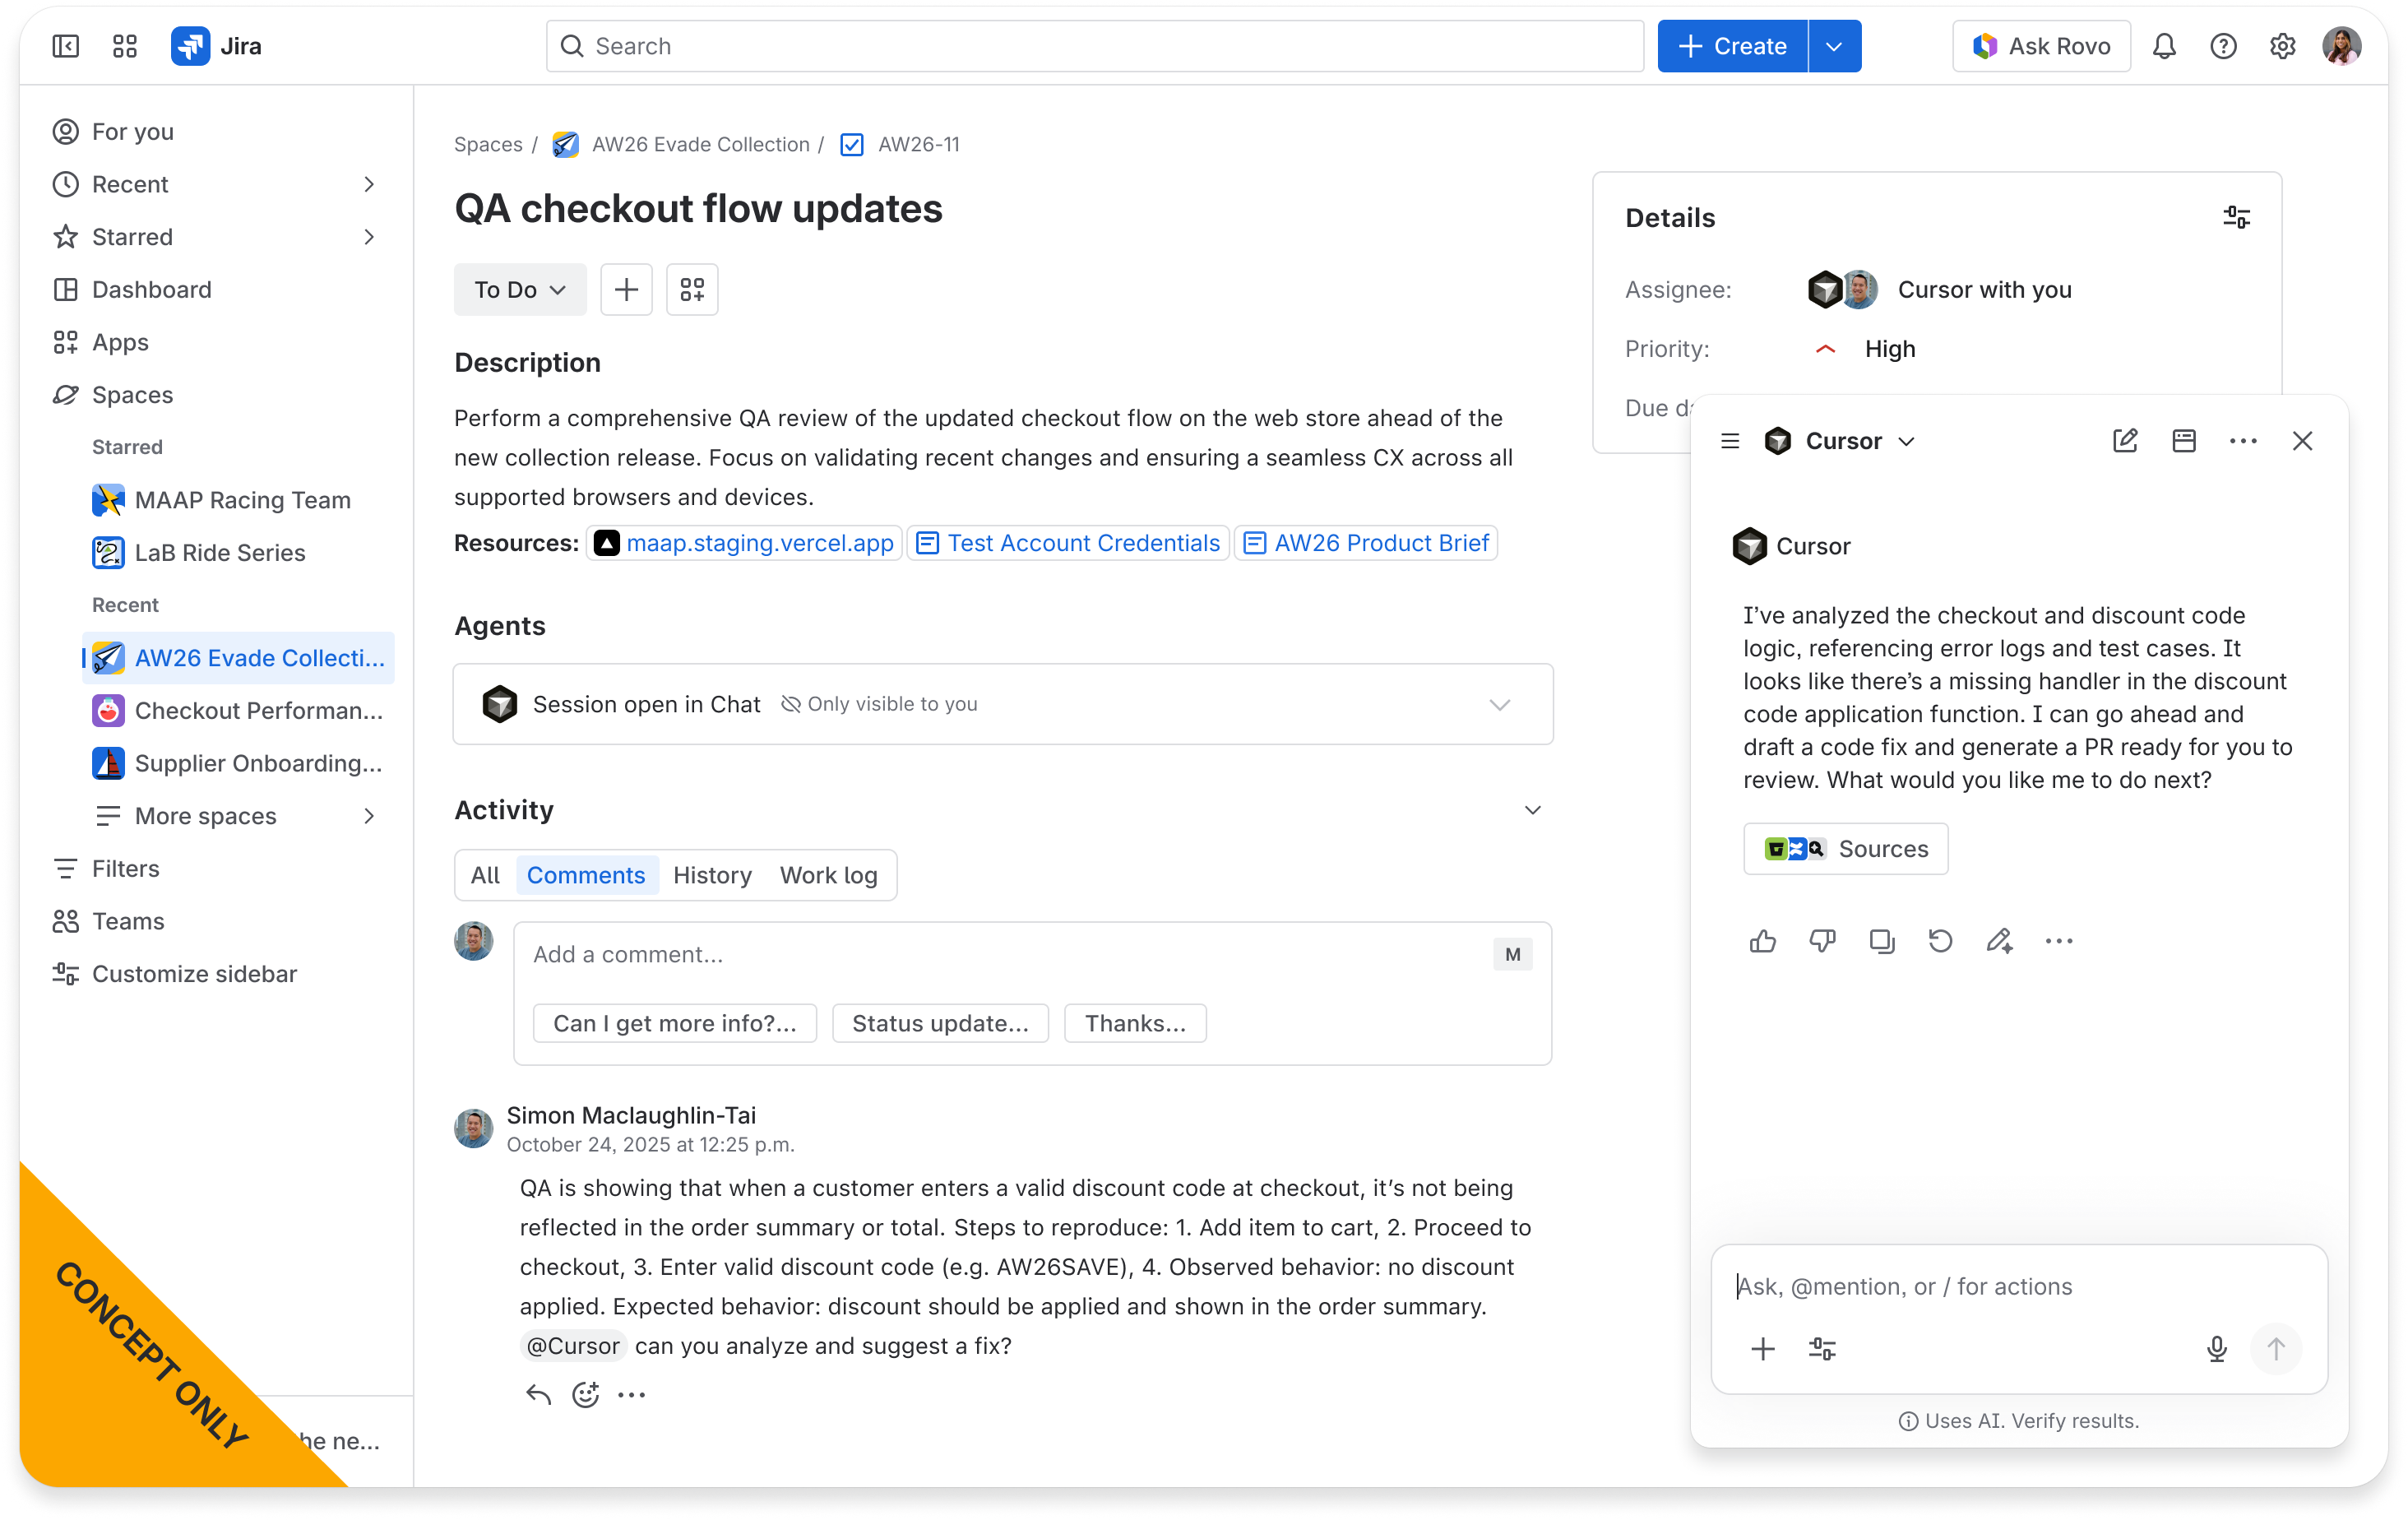Collapse the left navigation sidebar
This screenshot has height=1520, width=2408.
point(64,46)
